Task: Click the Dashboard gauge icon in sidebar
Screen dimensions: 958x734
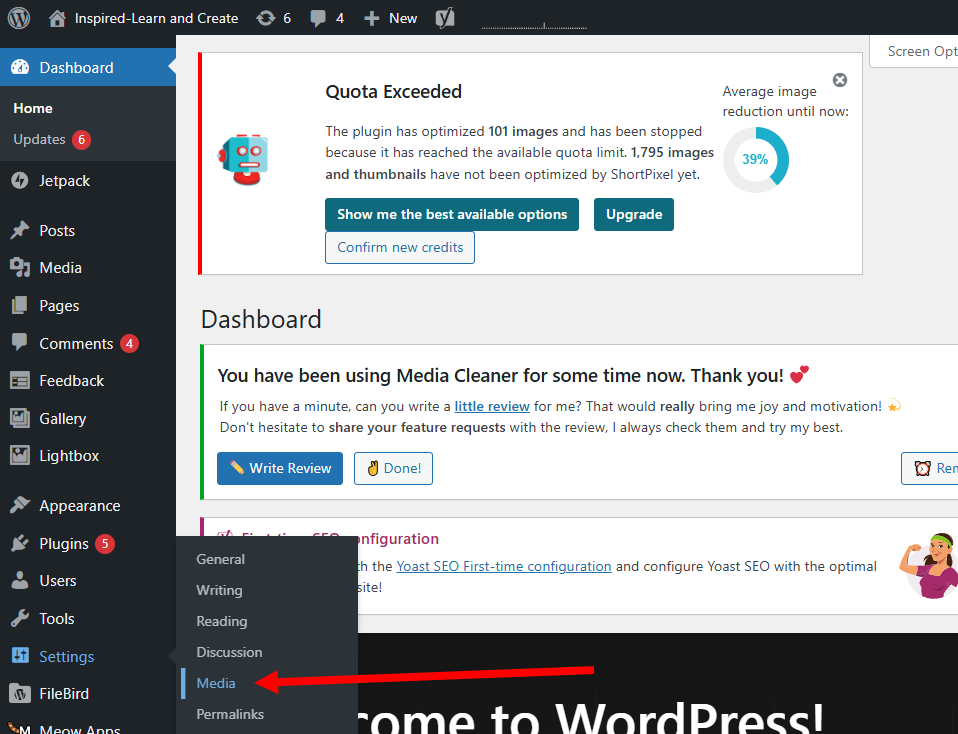Action: tap(20, 67)
